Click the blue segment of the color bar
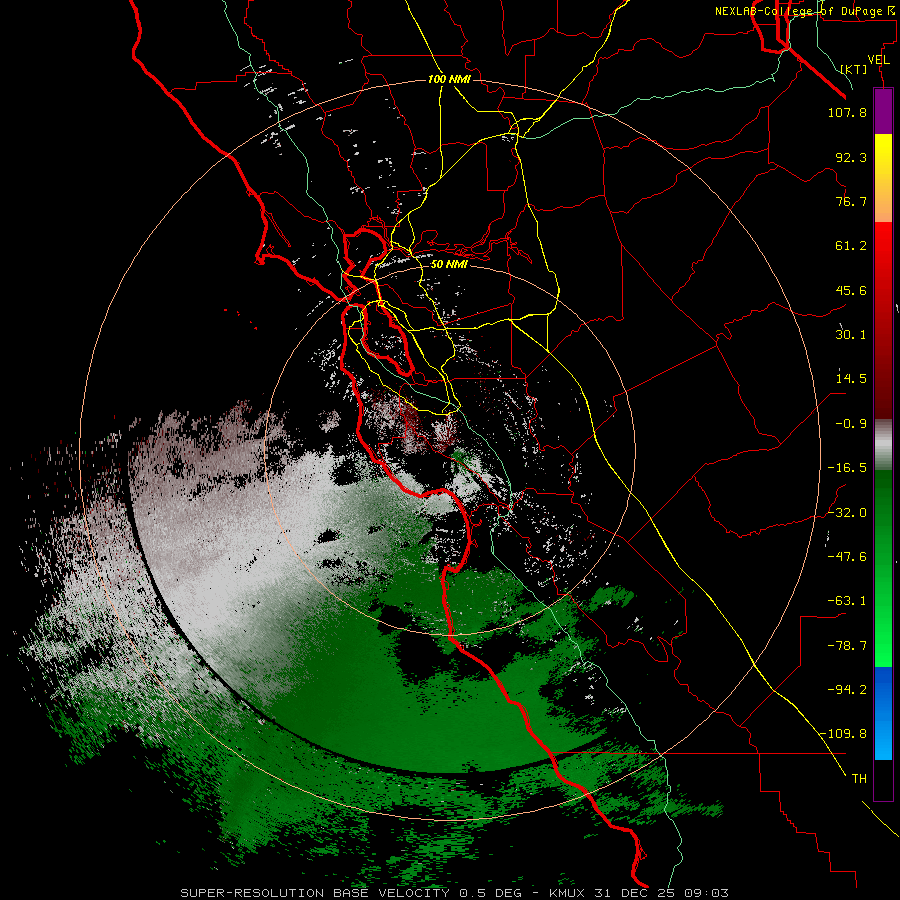The image size is (900, 900). (x=883, y=713)
